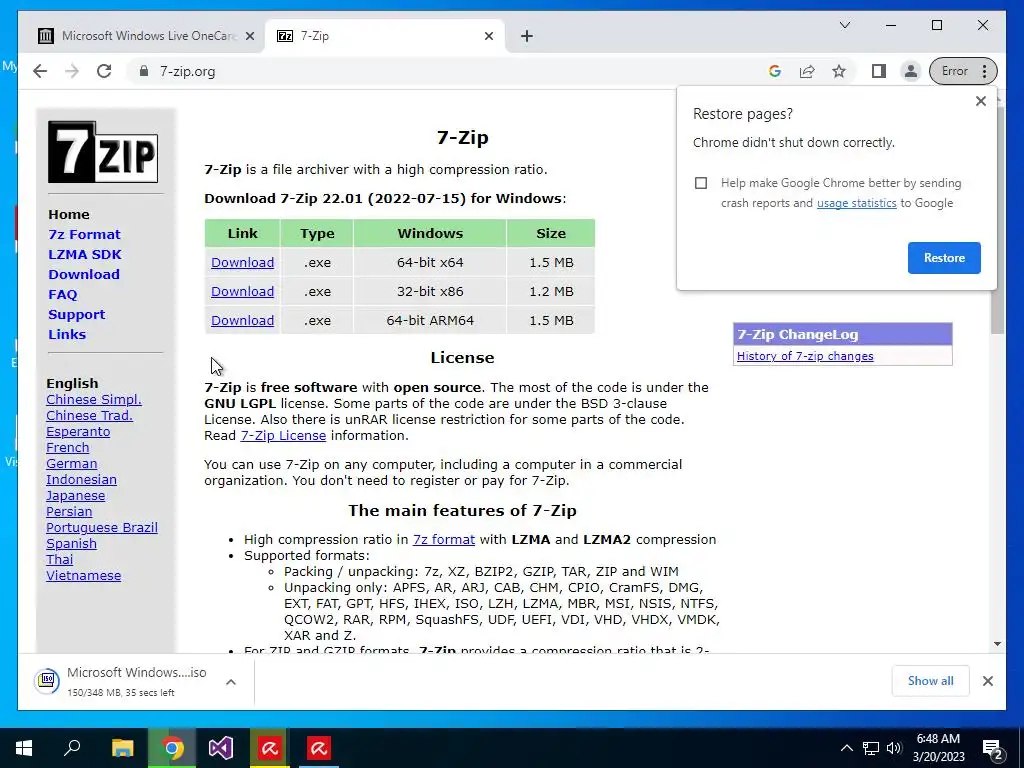1024x768 pixels.
Task: Switch language to Spanish
Action: coord(71,543)
